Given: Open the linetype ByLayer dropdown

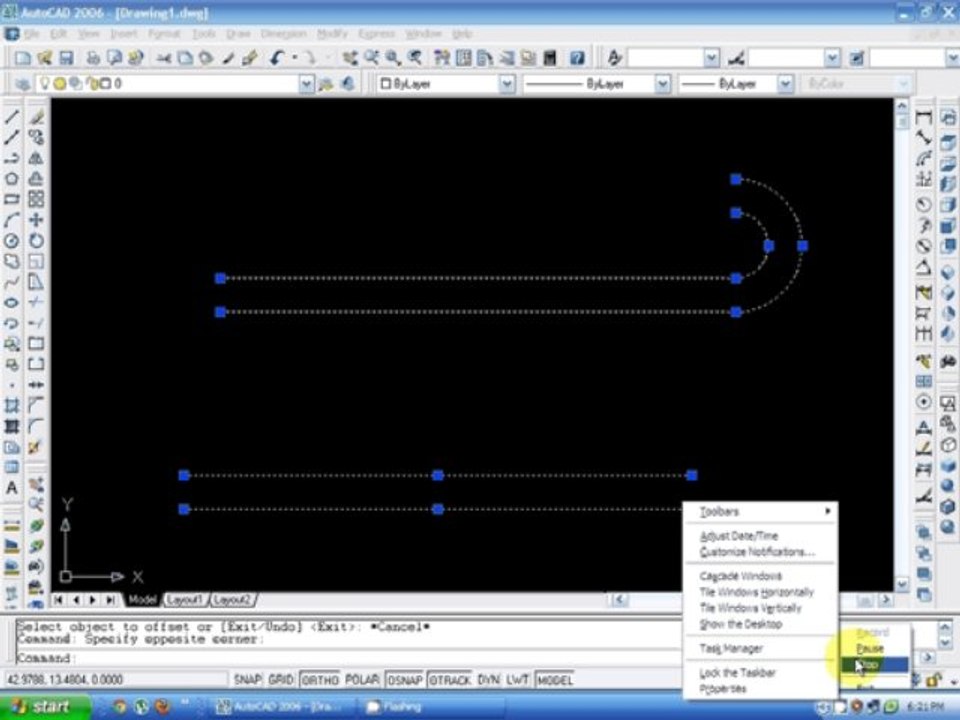Looking at the screenshot, I should point(662,84).
